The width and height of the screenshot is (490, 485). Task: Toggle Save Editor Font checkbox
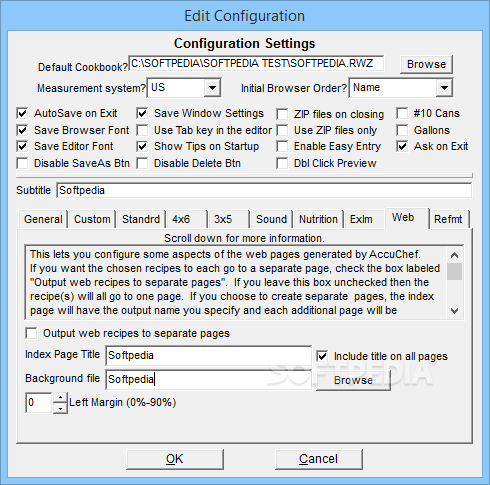(x=22, y=146)
